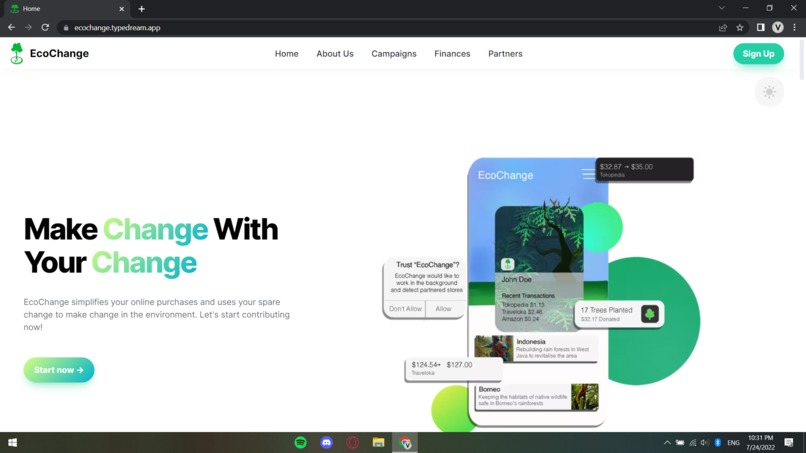Click the Indonesia campaign card

tap(536, 348)
